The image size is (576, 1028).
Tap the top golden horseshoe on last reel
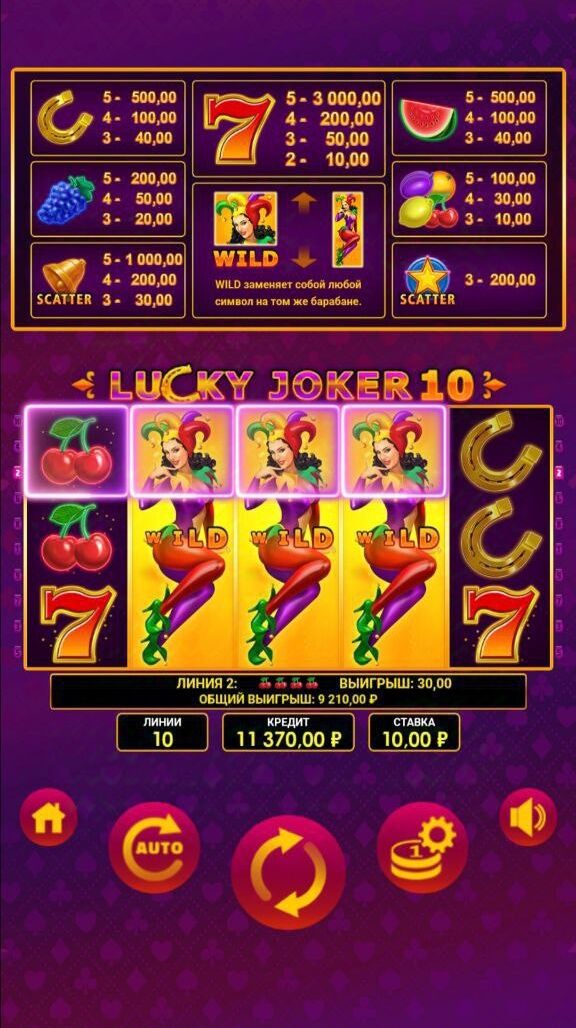point(502,452)
